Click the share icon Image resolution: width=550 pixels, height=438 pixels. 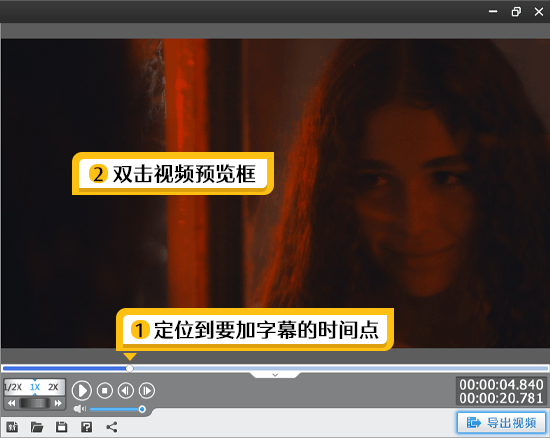[112, 427]
